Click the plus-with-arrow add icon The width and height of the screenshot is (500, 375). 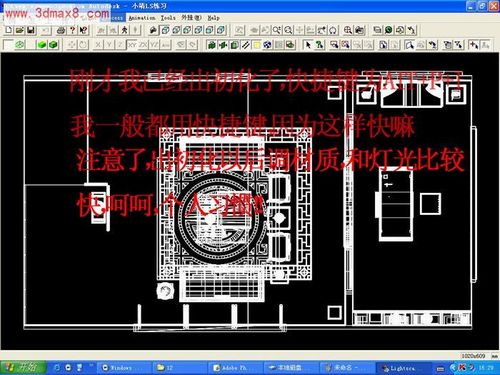click(474, 45)
